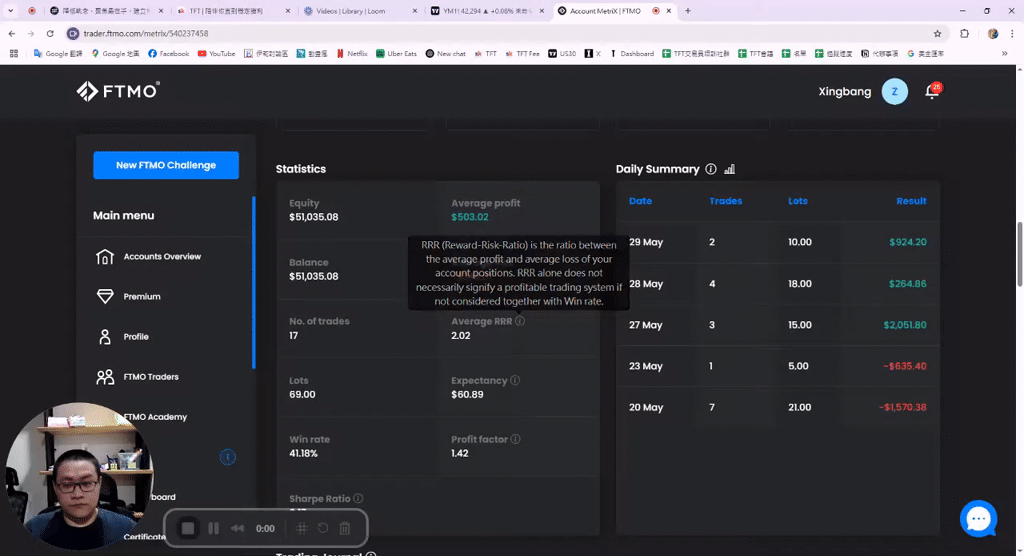The image size is (1024, 556).
Task: Close the Account MetriX tab
Action: click(668, 11)
